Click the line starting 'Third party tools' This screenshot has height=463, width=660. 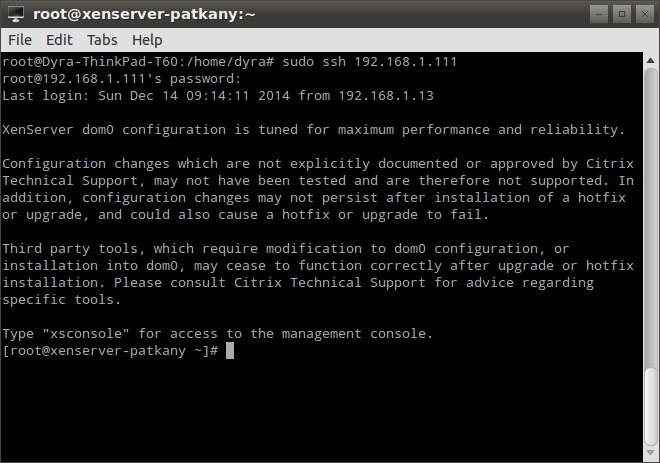click(286, 249)
